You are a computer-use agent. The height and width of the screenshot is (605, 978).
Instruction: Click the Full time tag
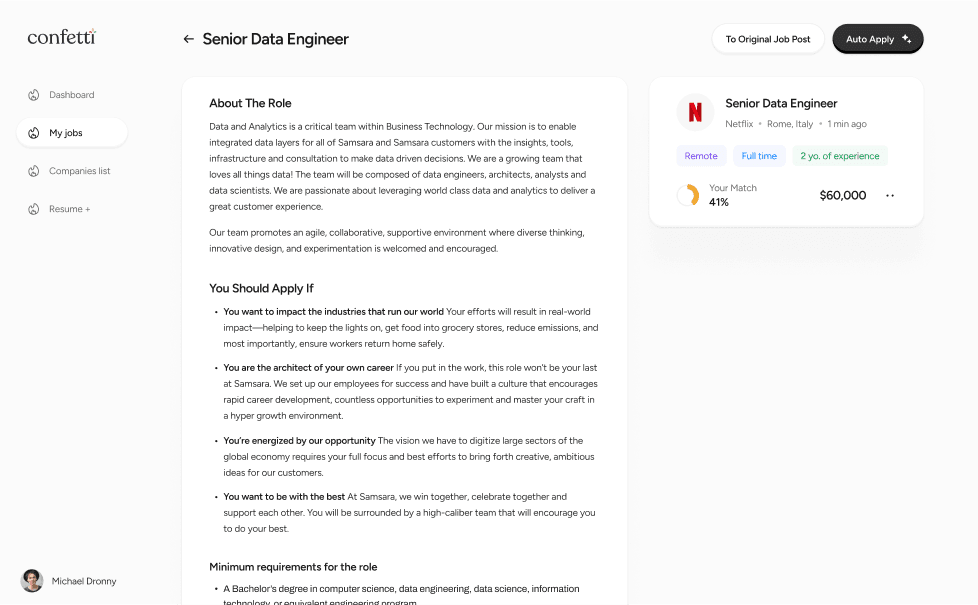click(x=759, y=156)
